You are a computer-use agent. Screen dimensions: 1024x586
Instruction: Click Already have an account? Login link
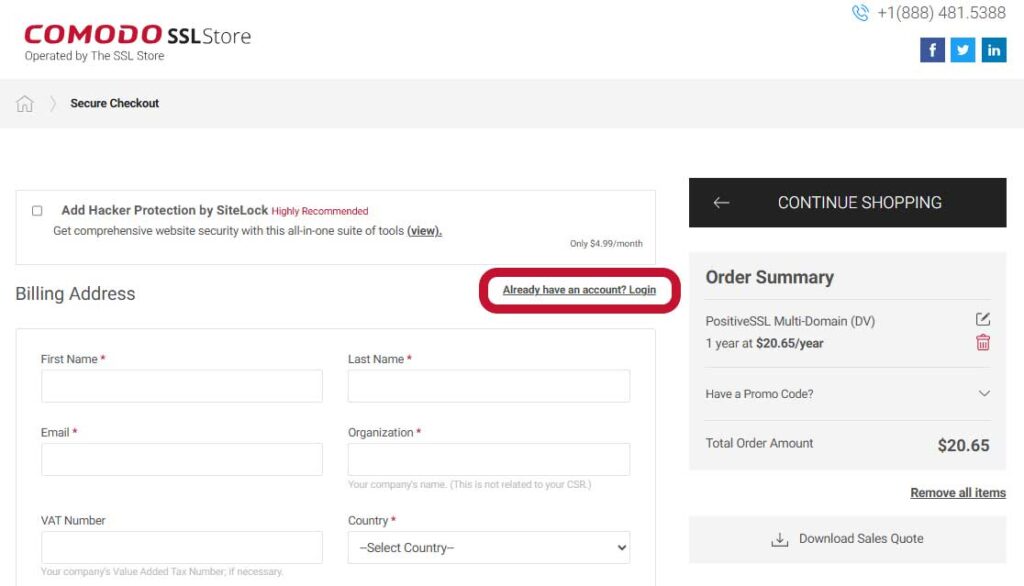click(579, 290)
